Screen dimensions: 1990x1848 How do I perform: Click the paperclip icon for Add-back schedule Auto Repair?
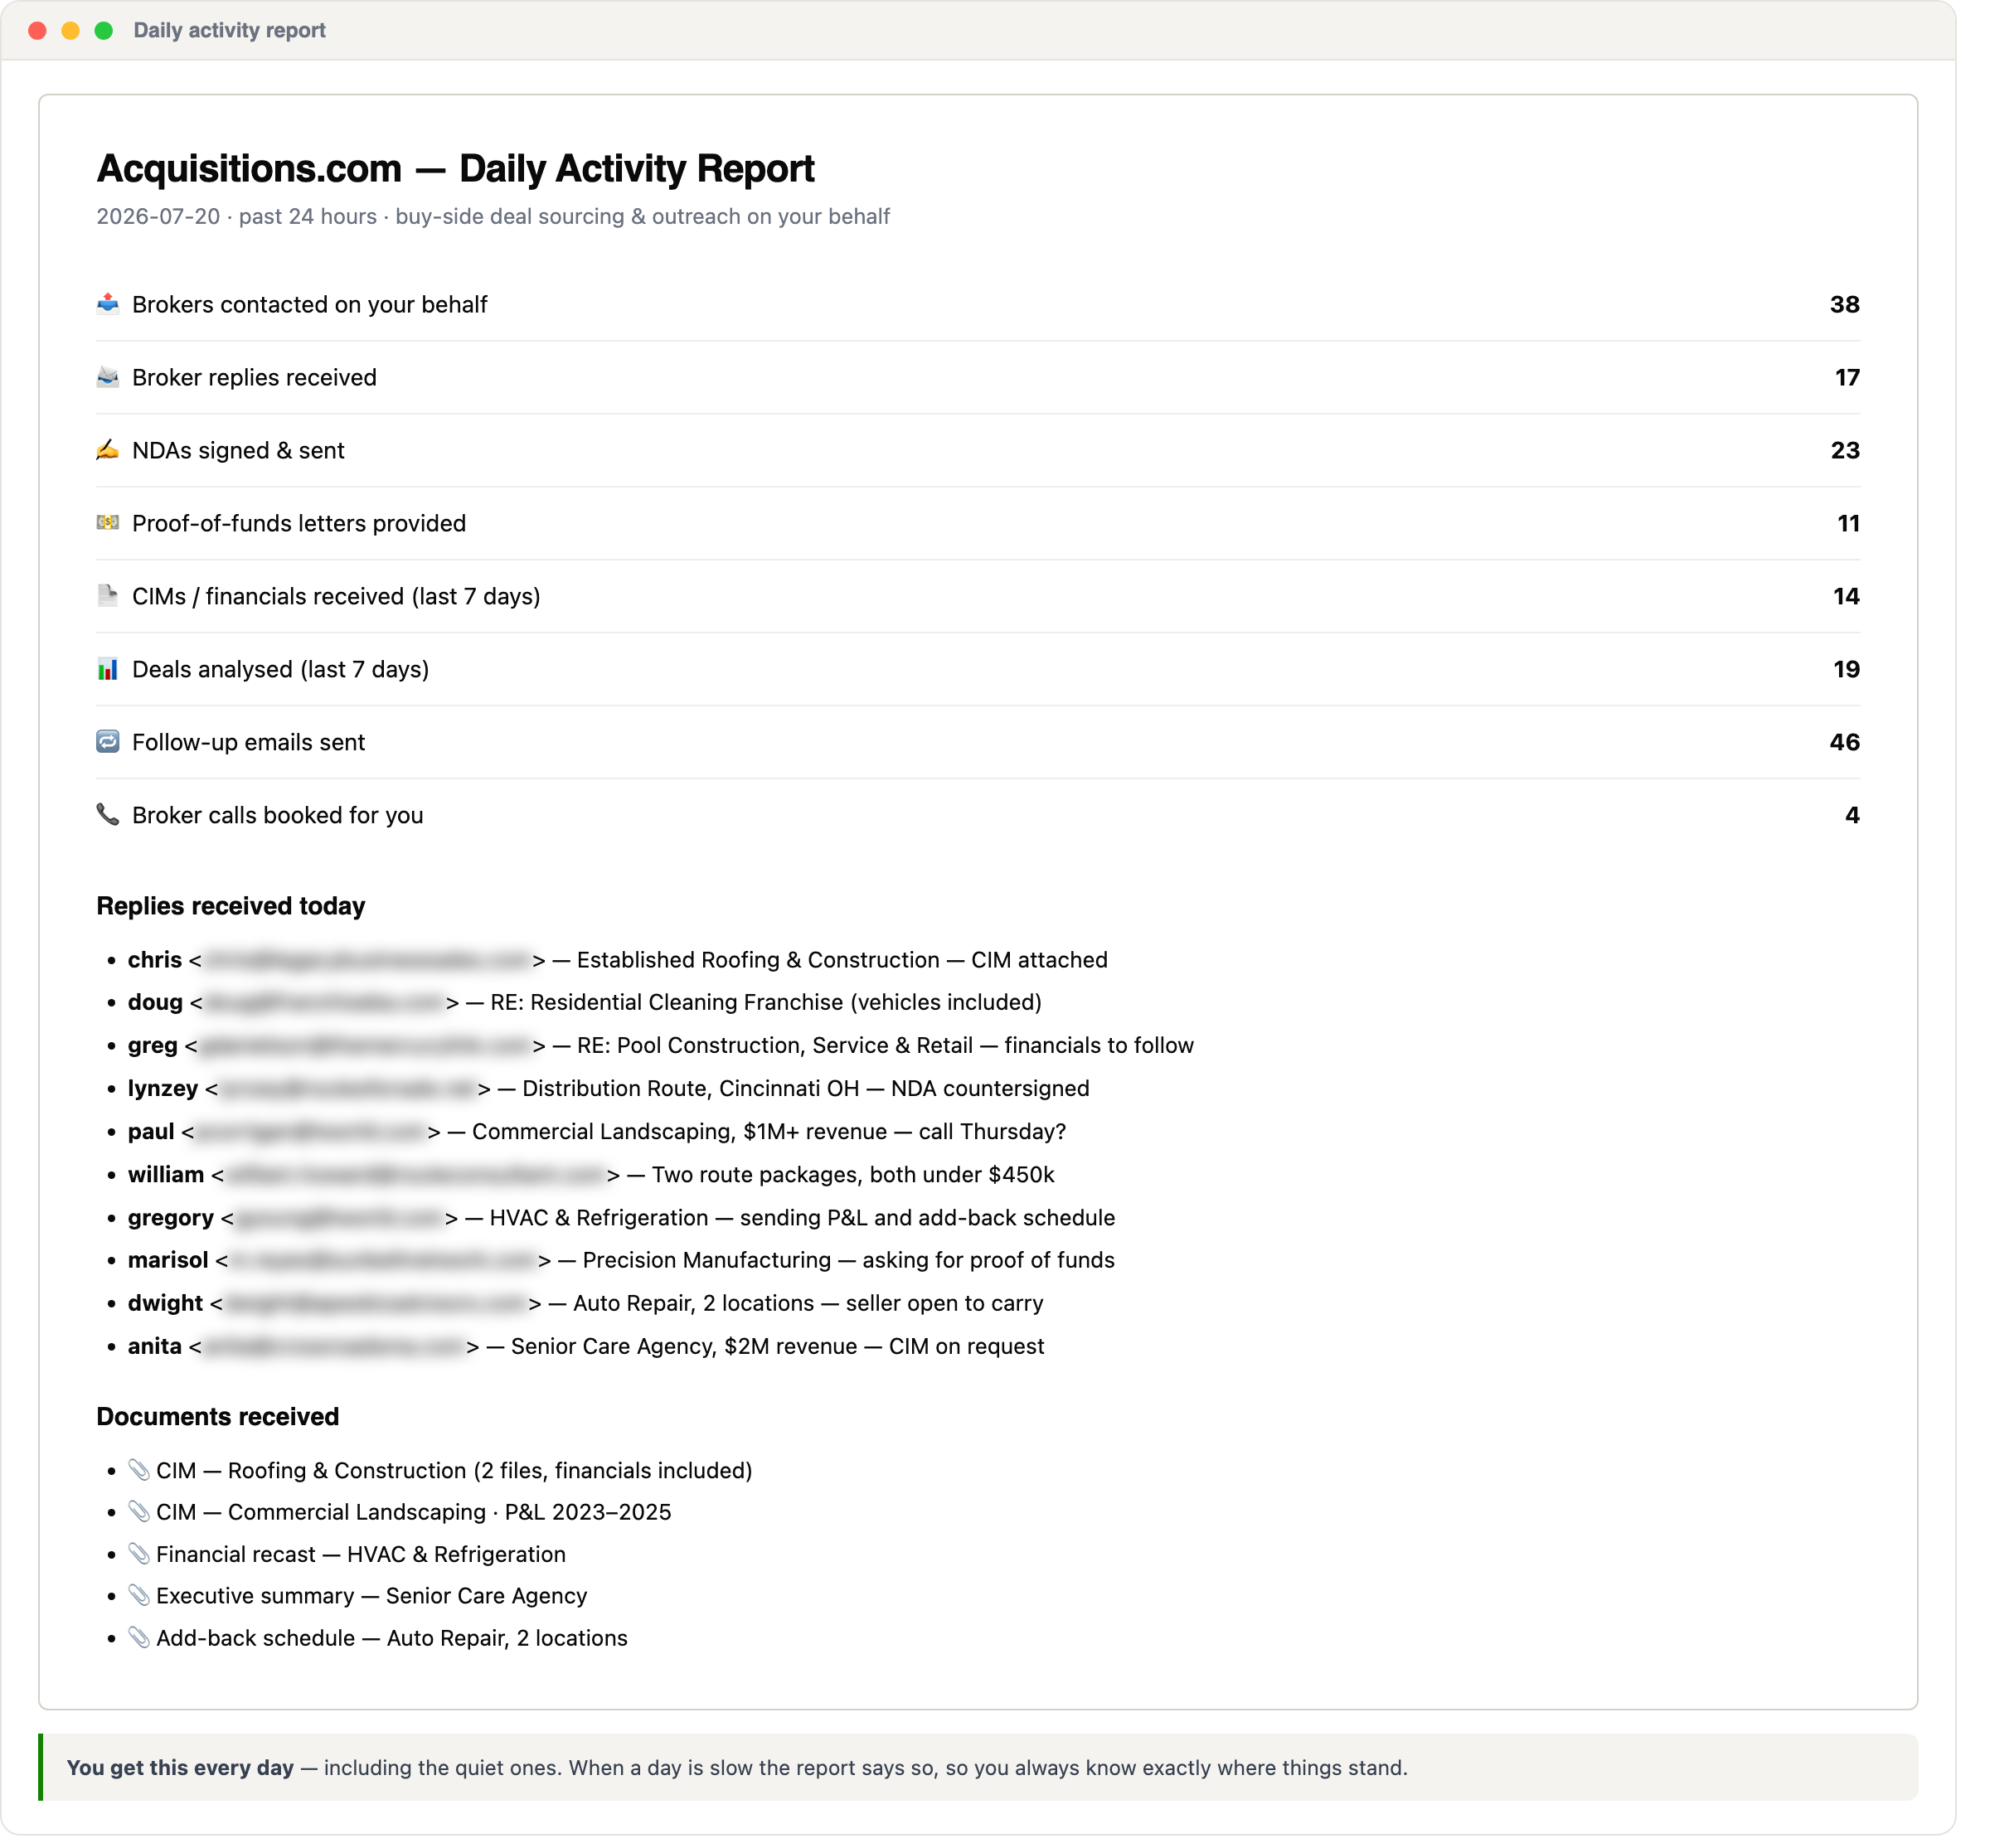click(139, 1638)
